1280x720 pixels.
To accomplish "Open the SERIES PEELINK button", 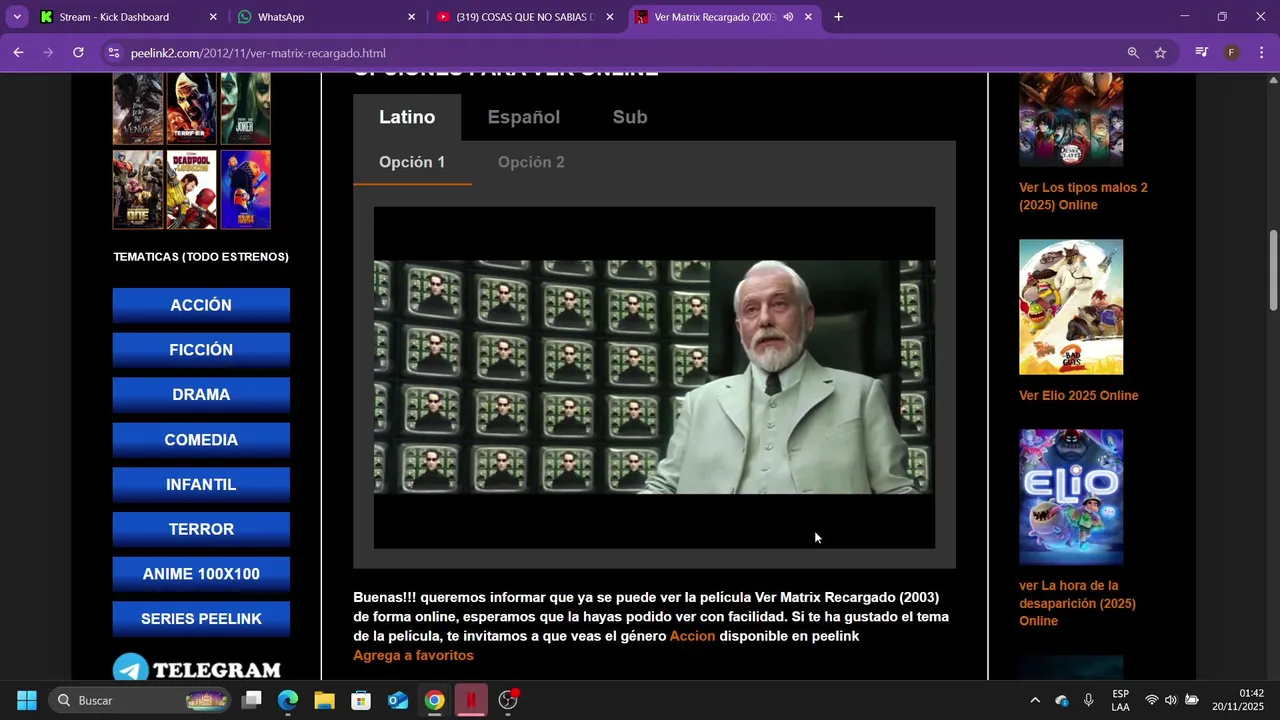I will click(x=201, y=619).
